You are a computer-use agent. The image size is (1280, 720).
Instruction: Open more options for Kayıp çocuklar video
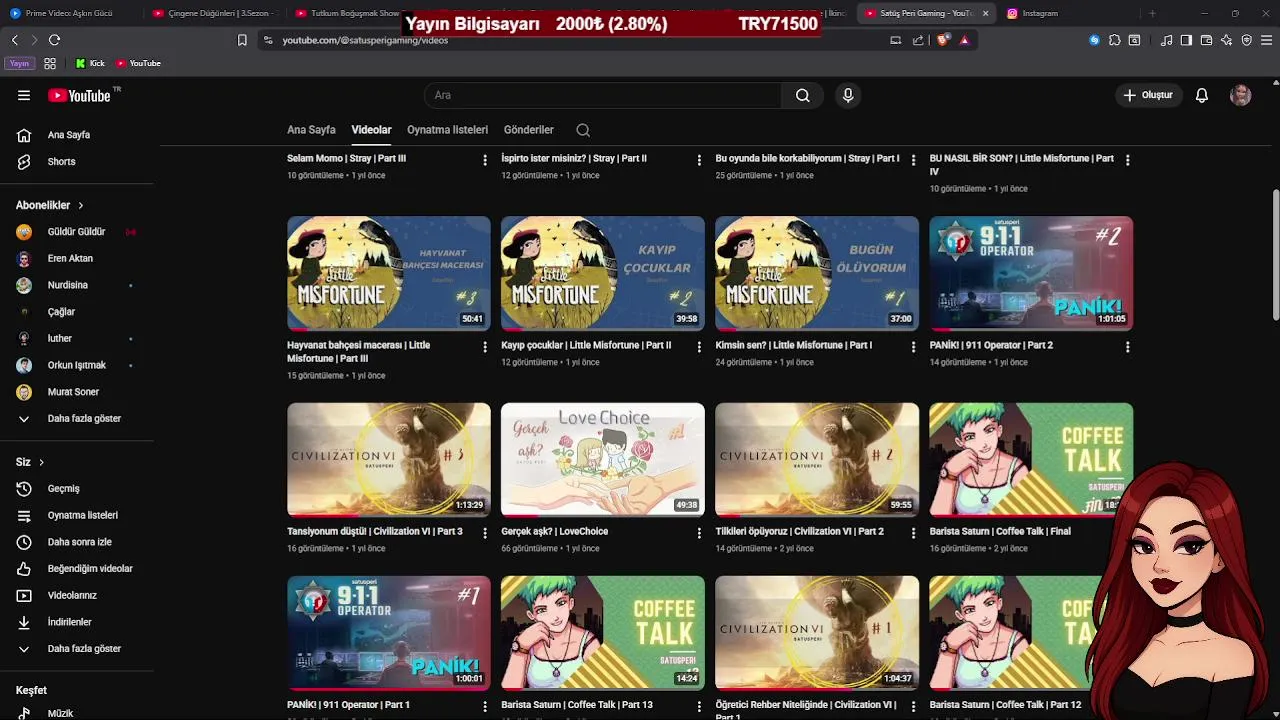(699, 347)
